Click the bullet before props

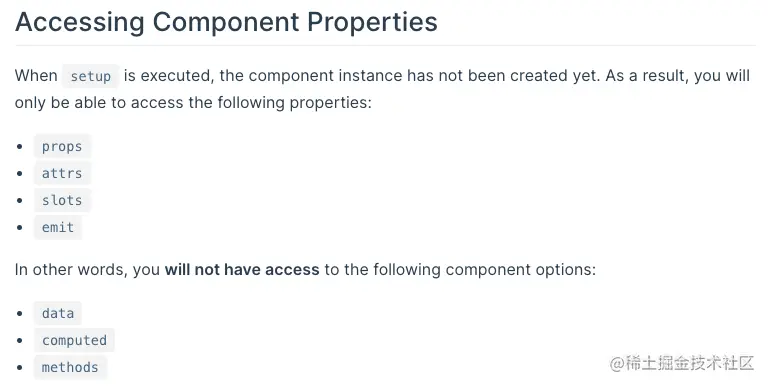(20, 146)
